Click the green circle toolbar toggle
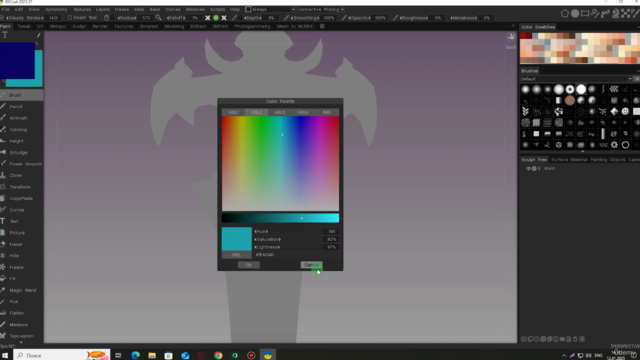Screen dimensions: 640x360 (216, 18)
